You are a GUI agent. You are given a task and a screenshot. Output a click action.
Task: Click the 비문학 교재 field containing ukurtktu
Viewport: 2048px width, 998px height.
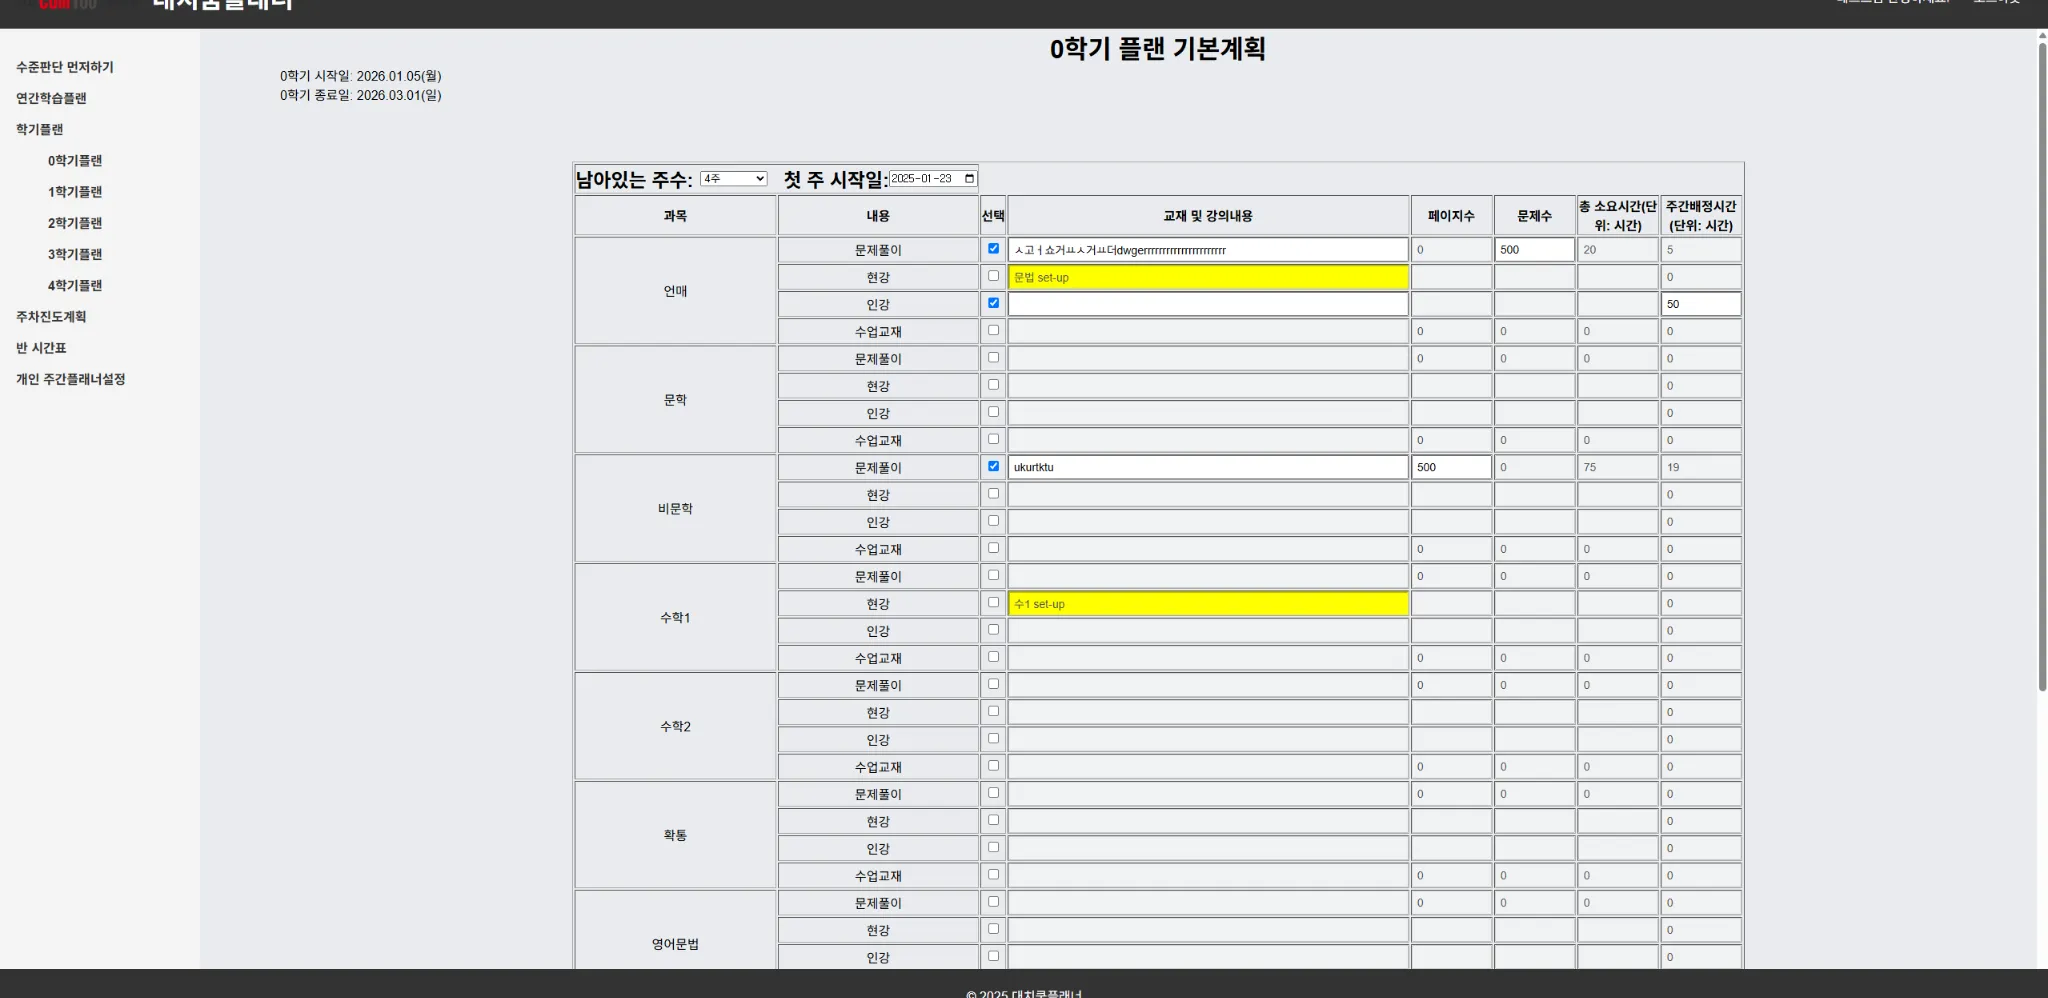(1208, 467)
